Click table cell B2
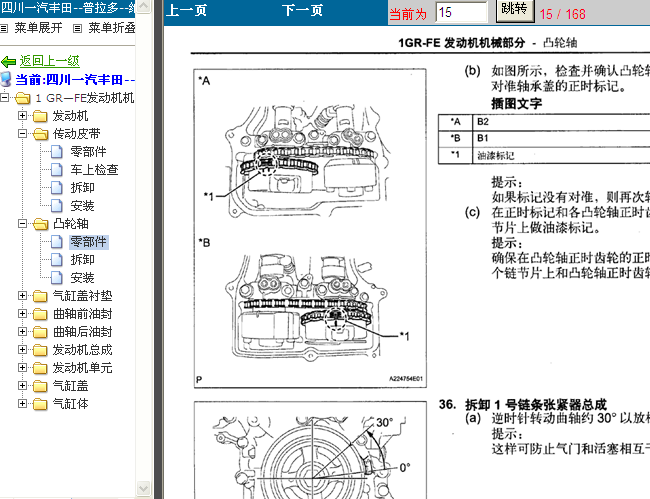 [483, 122]
